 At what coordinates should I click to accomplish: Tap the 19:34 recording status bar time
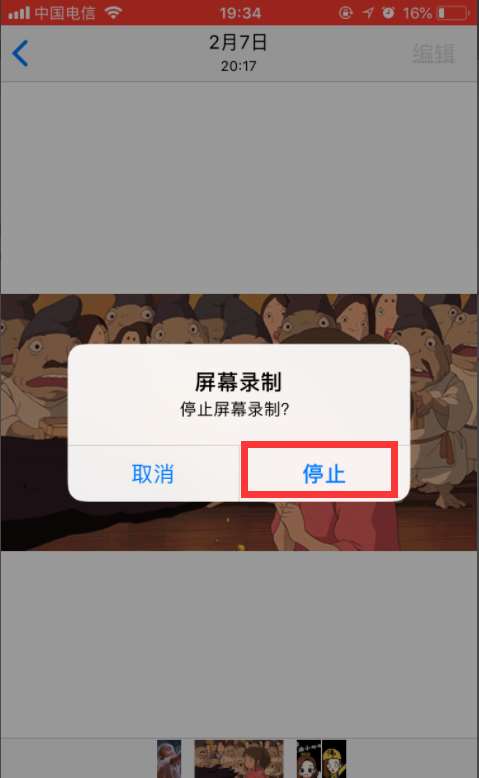(x=240, y=13)
